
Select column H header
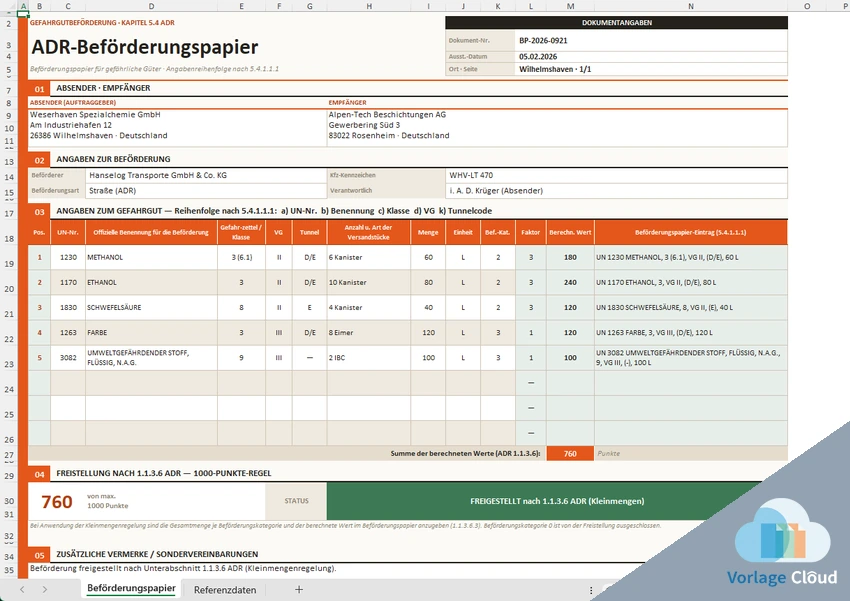click(x=369, y=6)
